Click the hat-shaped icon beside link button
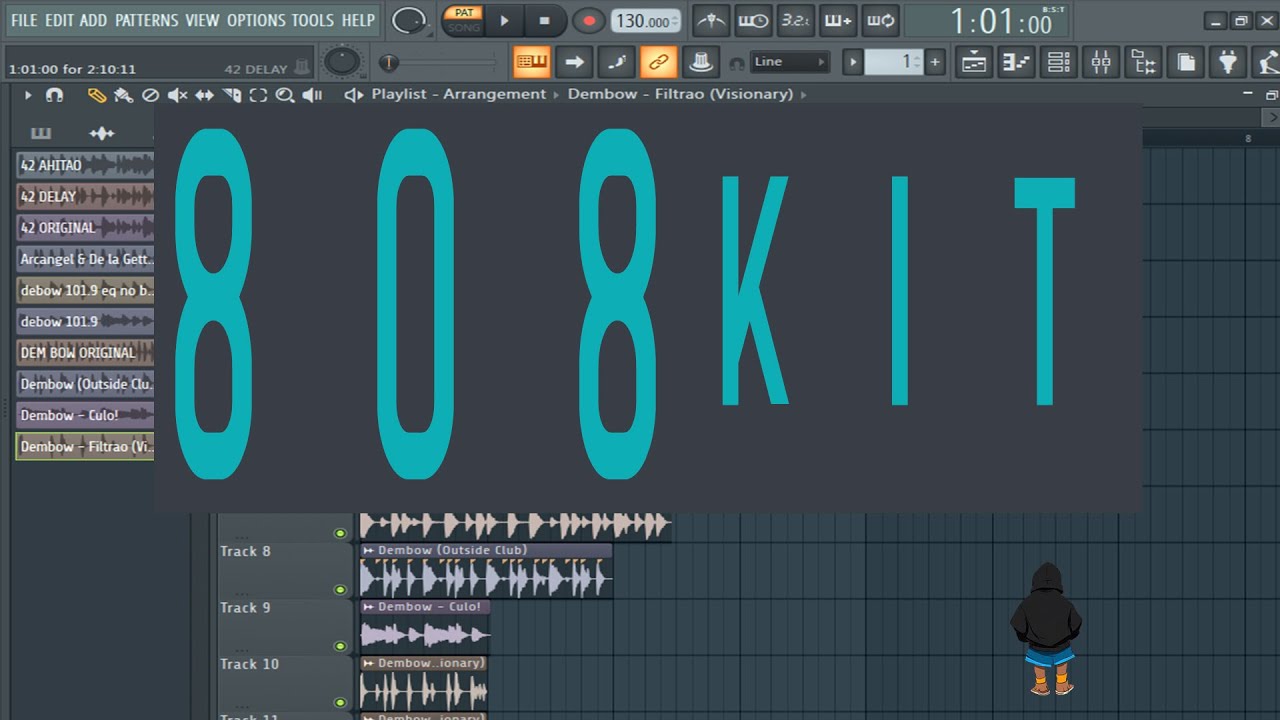 pyautogui.click(x=701, y=62)
